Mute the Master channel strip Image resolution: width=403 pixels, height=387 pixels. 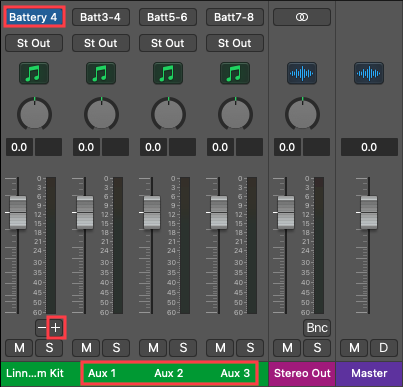[354, 348]
